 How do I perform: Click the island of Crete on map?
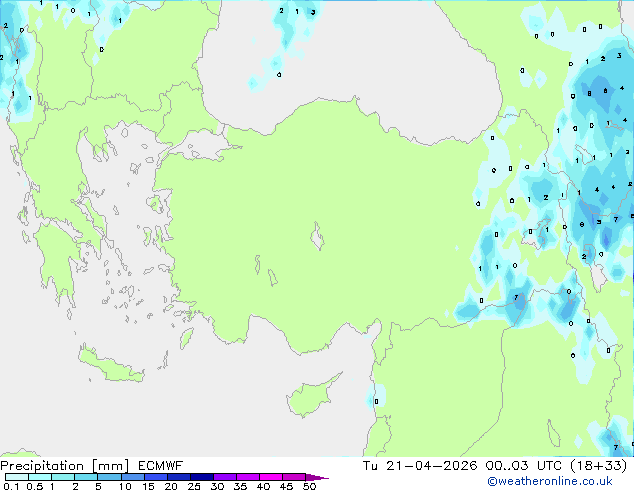(x=110, y=366)
